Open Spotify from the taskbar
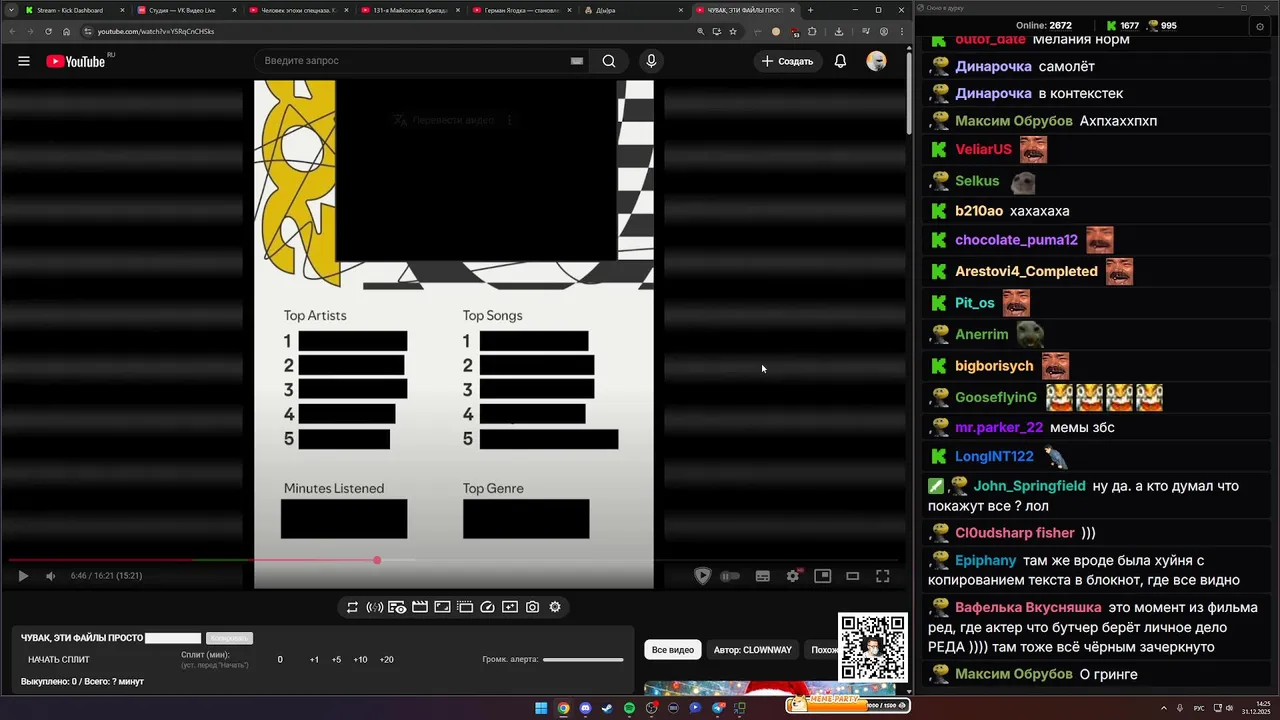Screen dimensions: 1280x720 [629, 708]
